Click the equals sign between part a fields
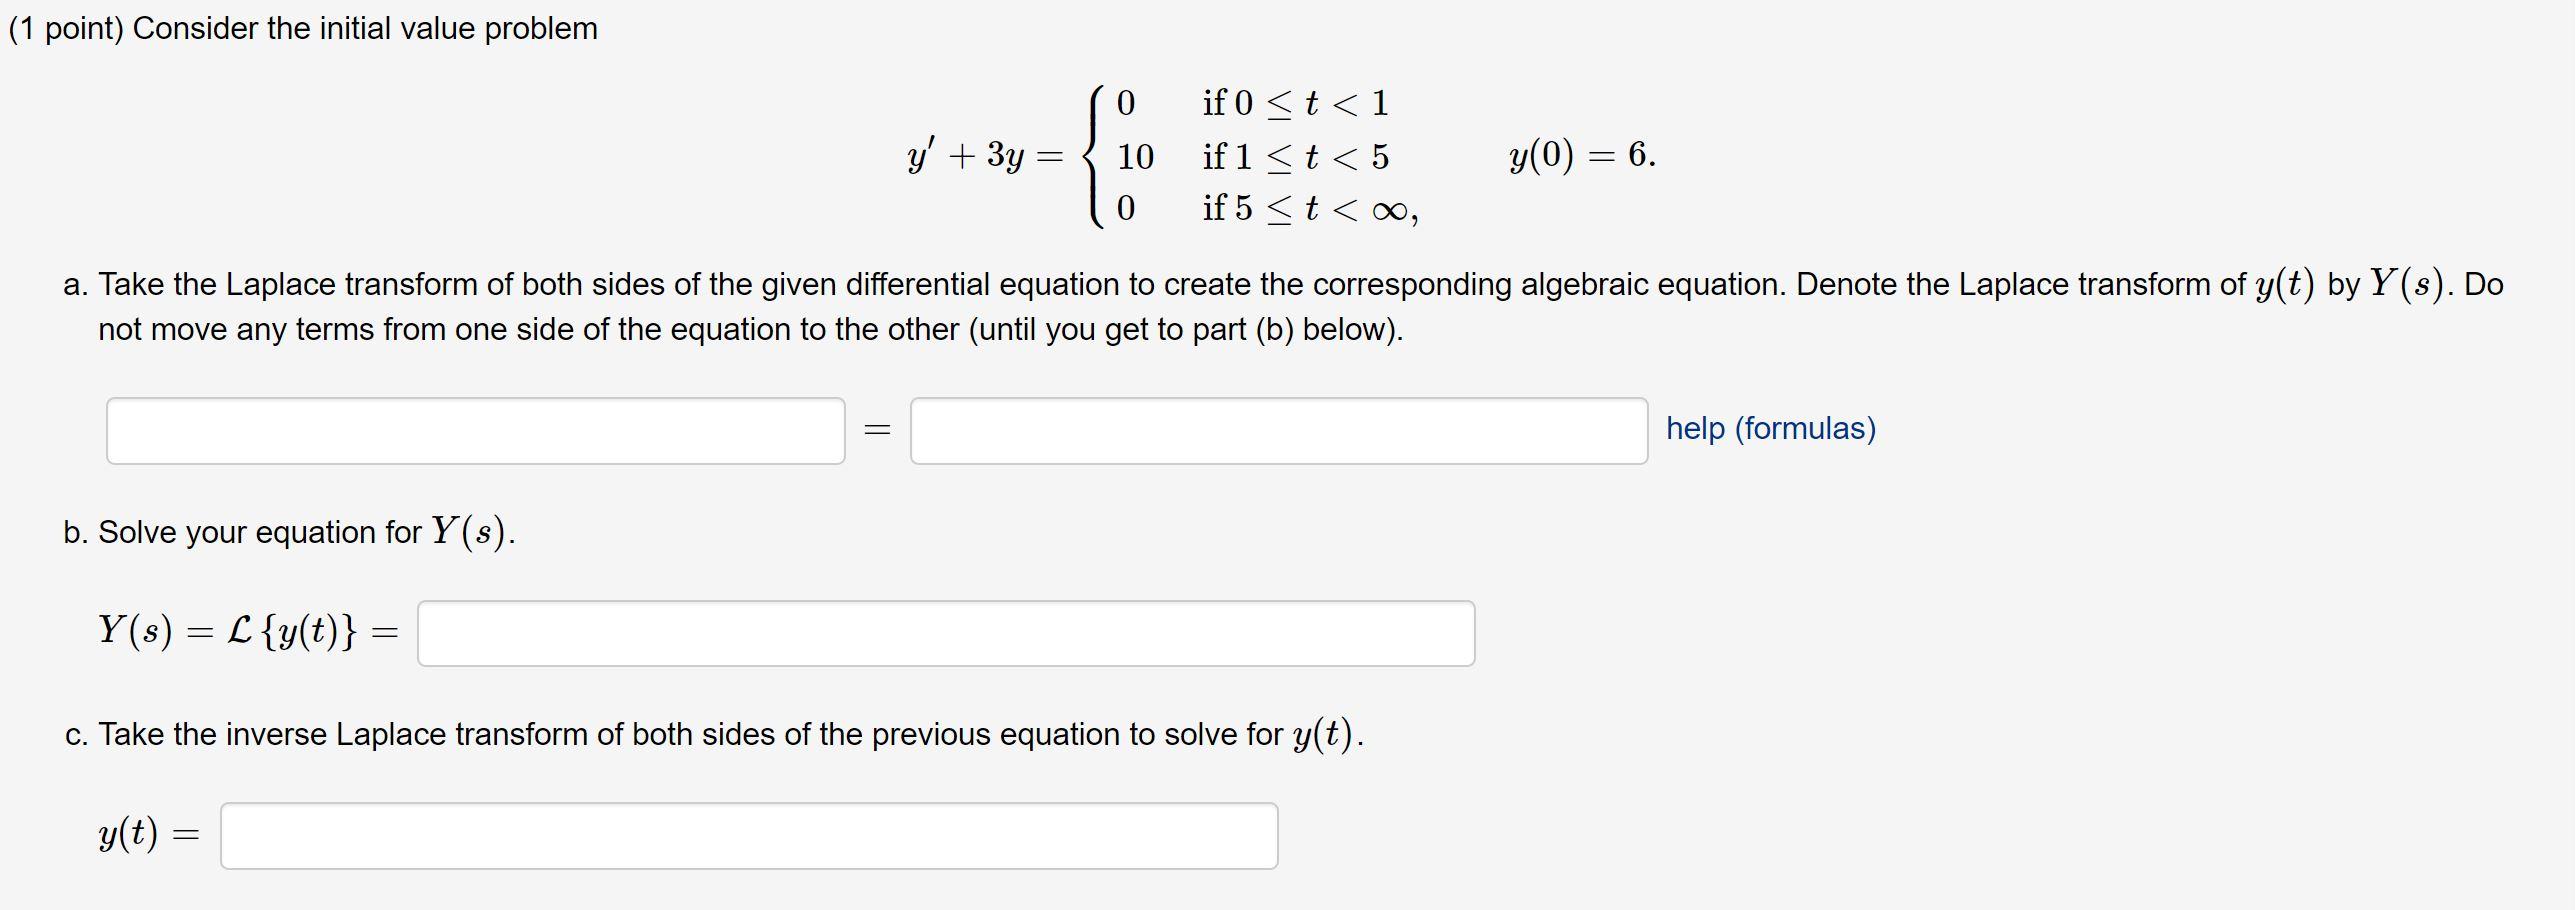 pos(877,430)
